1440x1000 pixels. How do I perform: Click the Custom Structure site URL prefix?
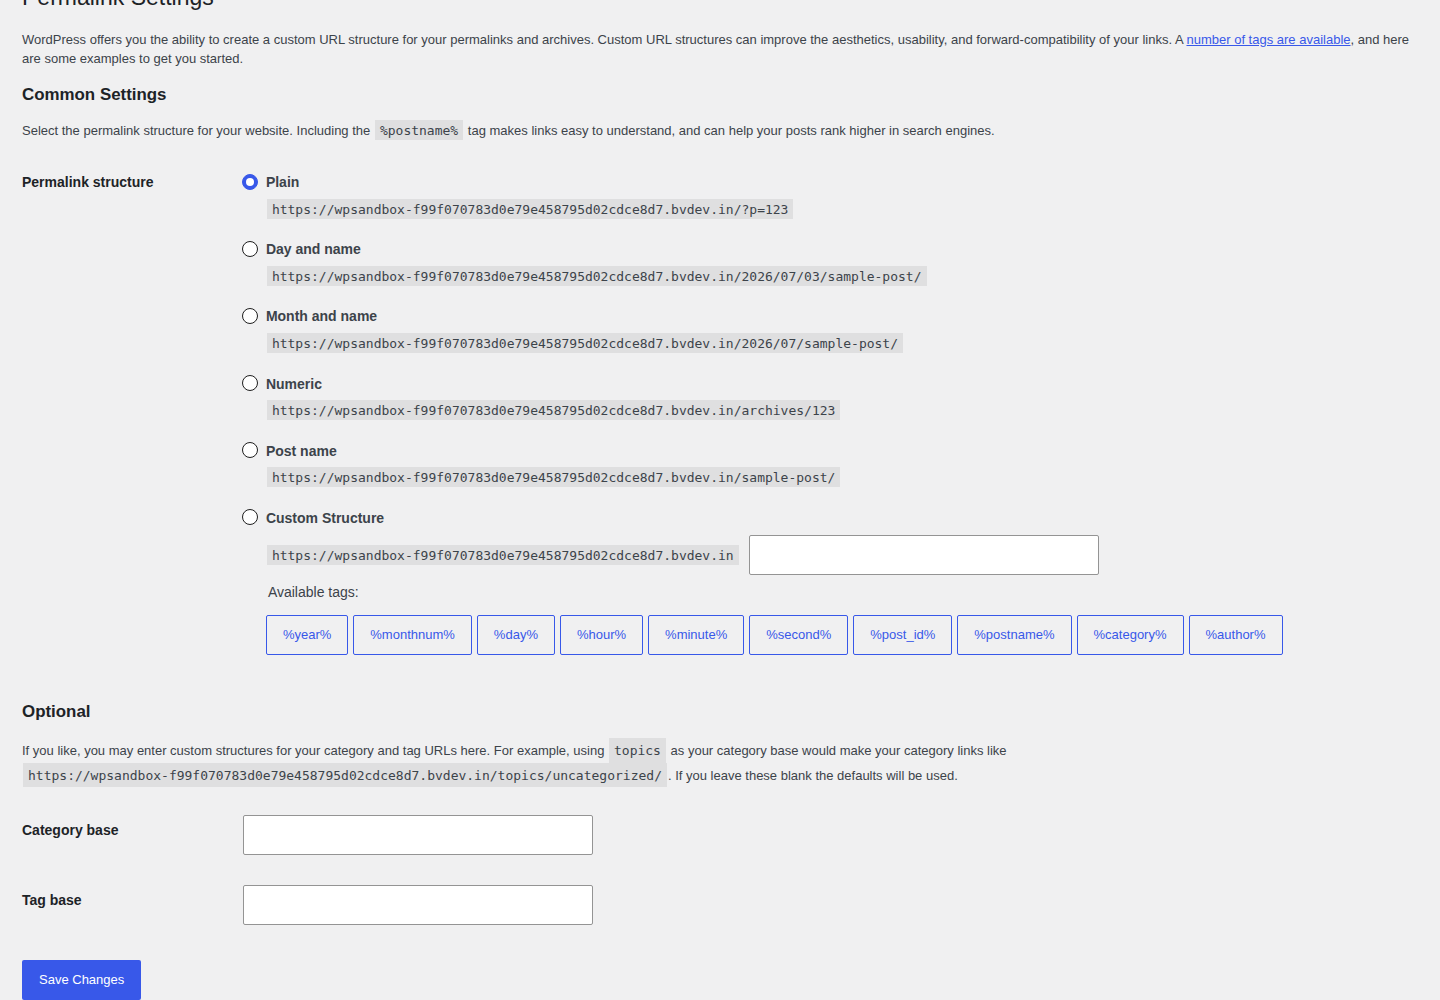click(503, 556)
